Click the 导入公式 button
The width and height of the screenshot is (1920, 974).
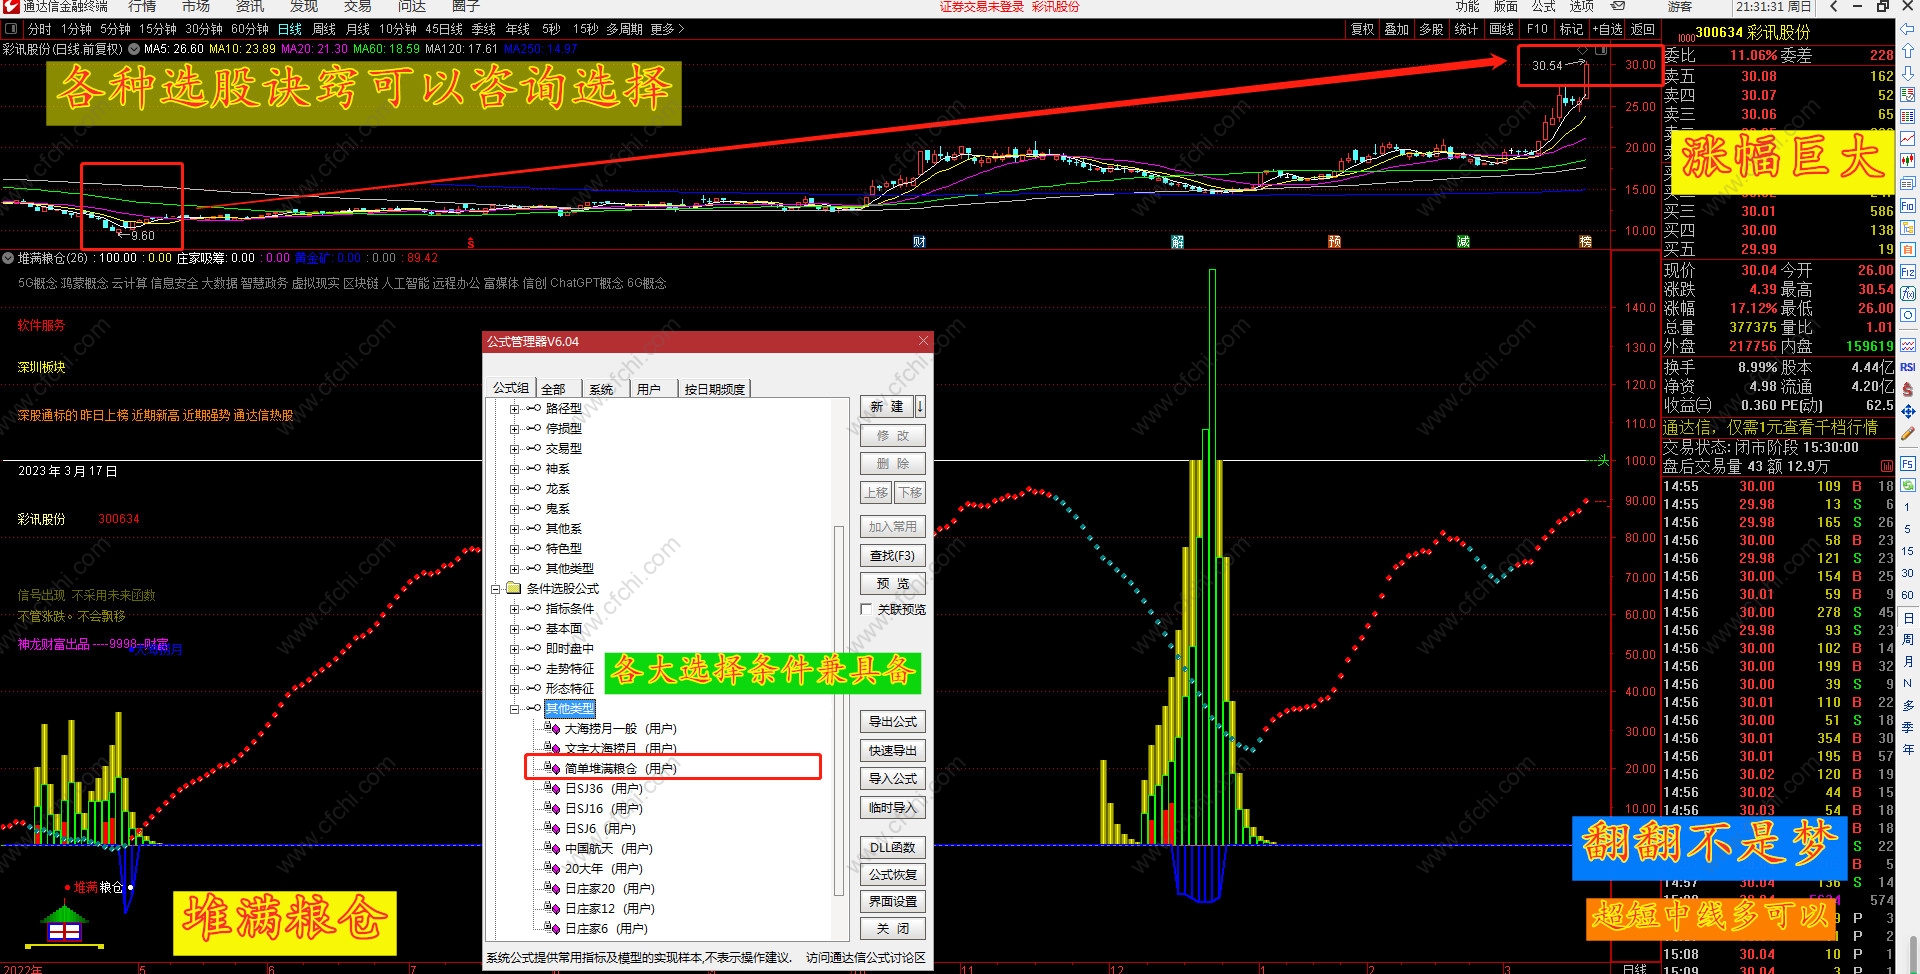pyautogui.click(x=892, y=779)
